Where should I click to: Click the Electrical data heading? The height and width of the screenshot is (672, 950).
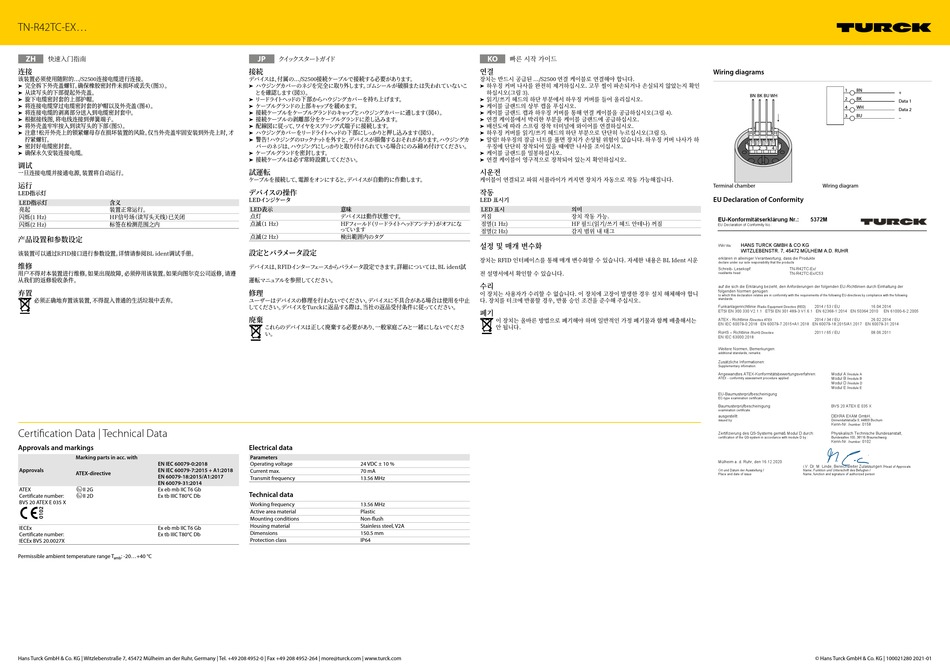pyautogui.click(x=270, y=448)
